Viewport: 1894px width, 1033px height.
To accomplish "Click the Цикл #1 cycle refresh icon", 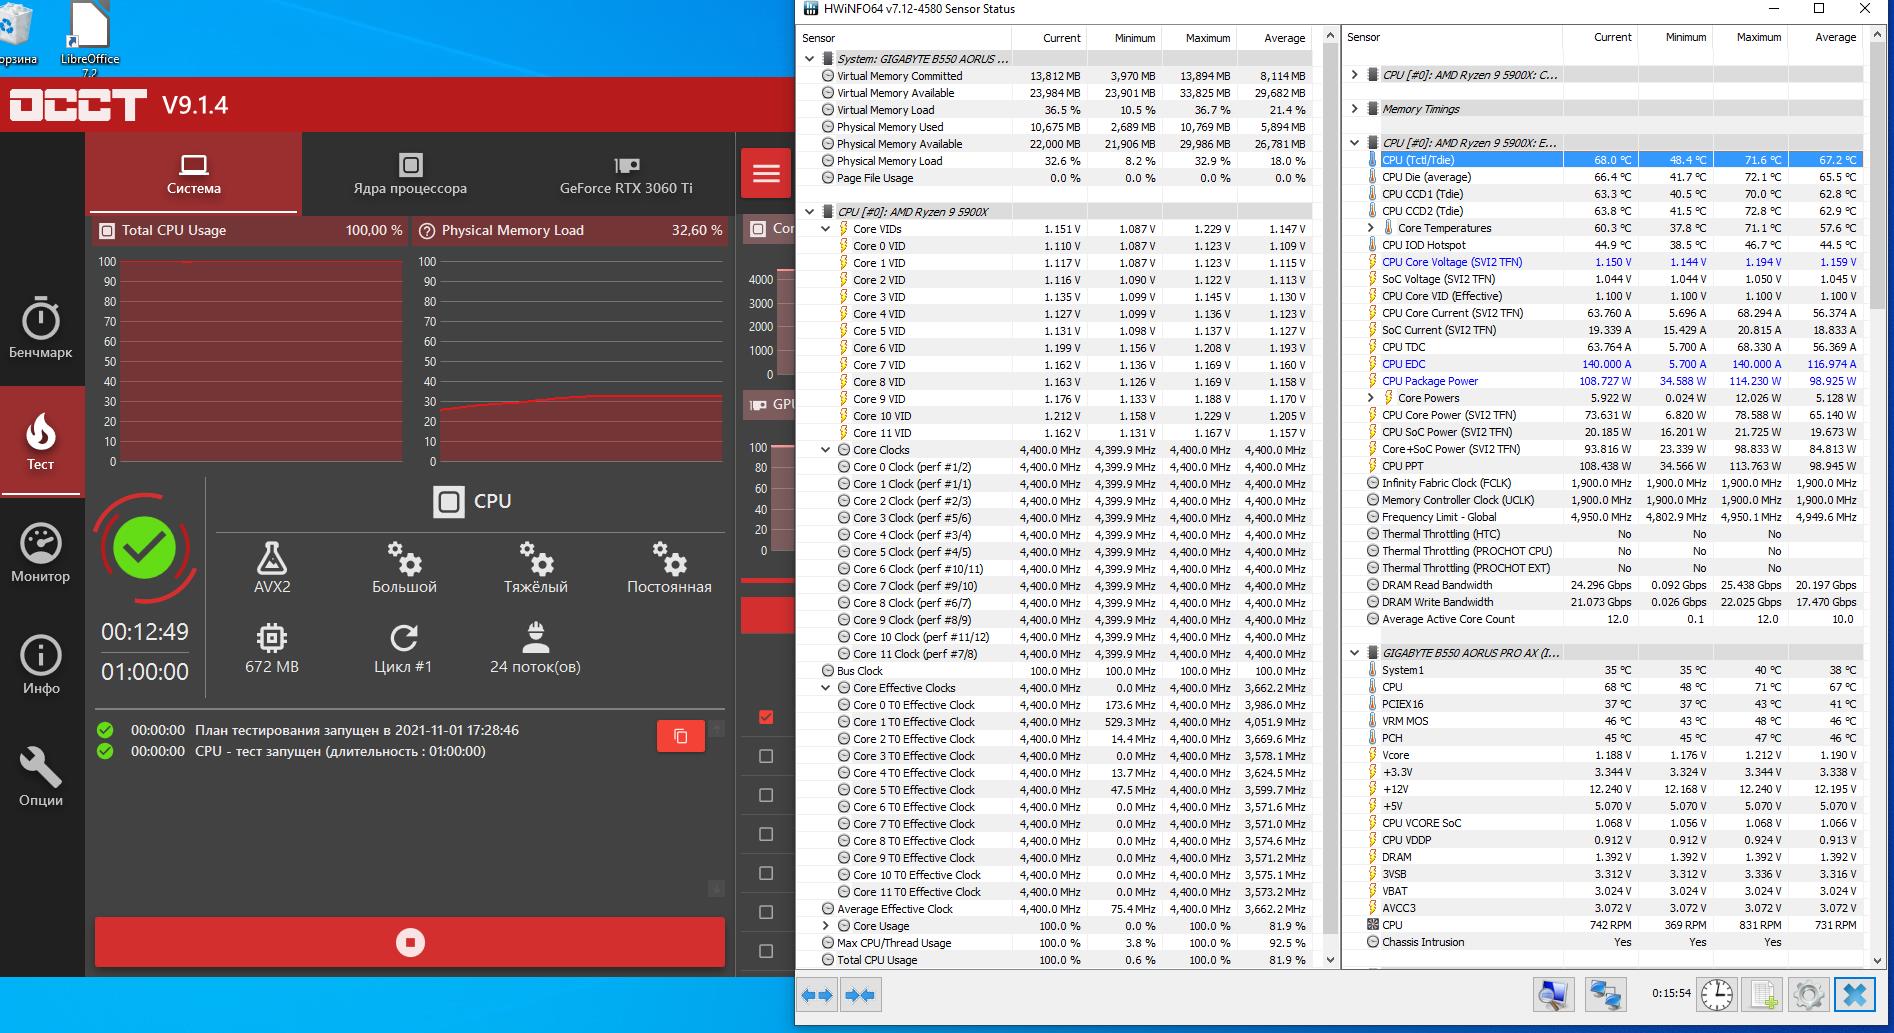I will [x=404, y=637].
